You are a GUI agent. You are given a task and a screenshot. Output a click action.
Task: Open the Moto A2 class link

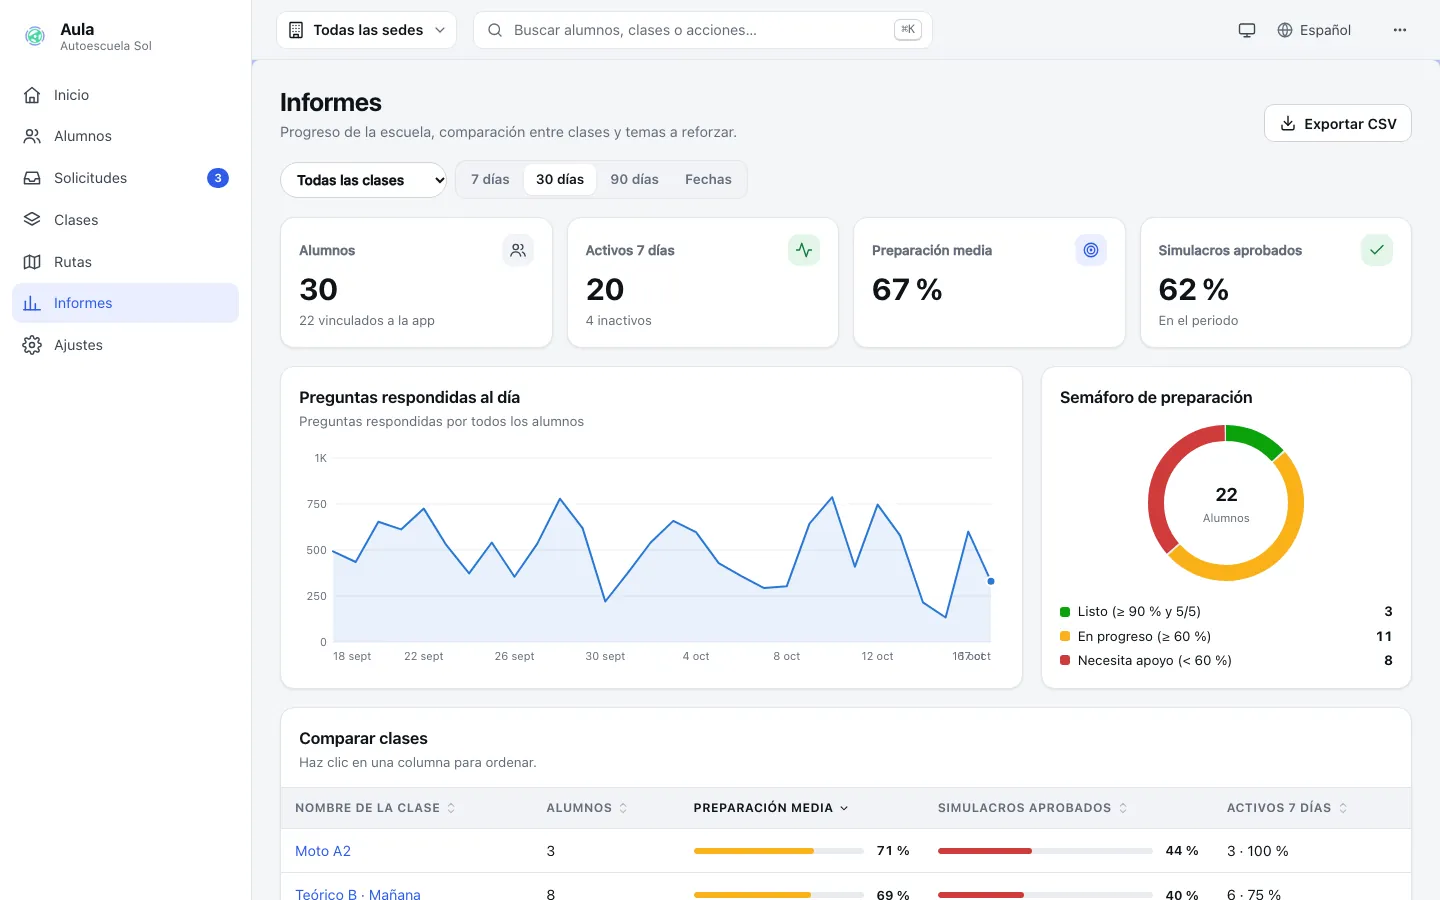click(323, 851)
